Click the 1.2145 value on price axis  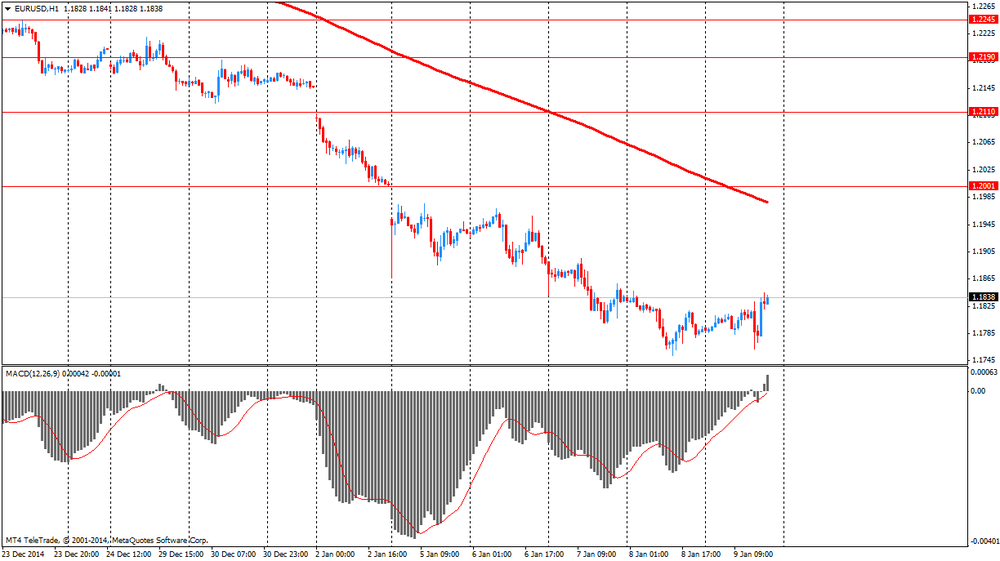pos(983,88)
